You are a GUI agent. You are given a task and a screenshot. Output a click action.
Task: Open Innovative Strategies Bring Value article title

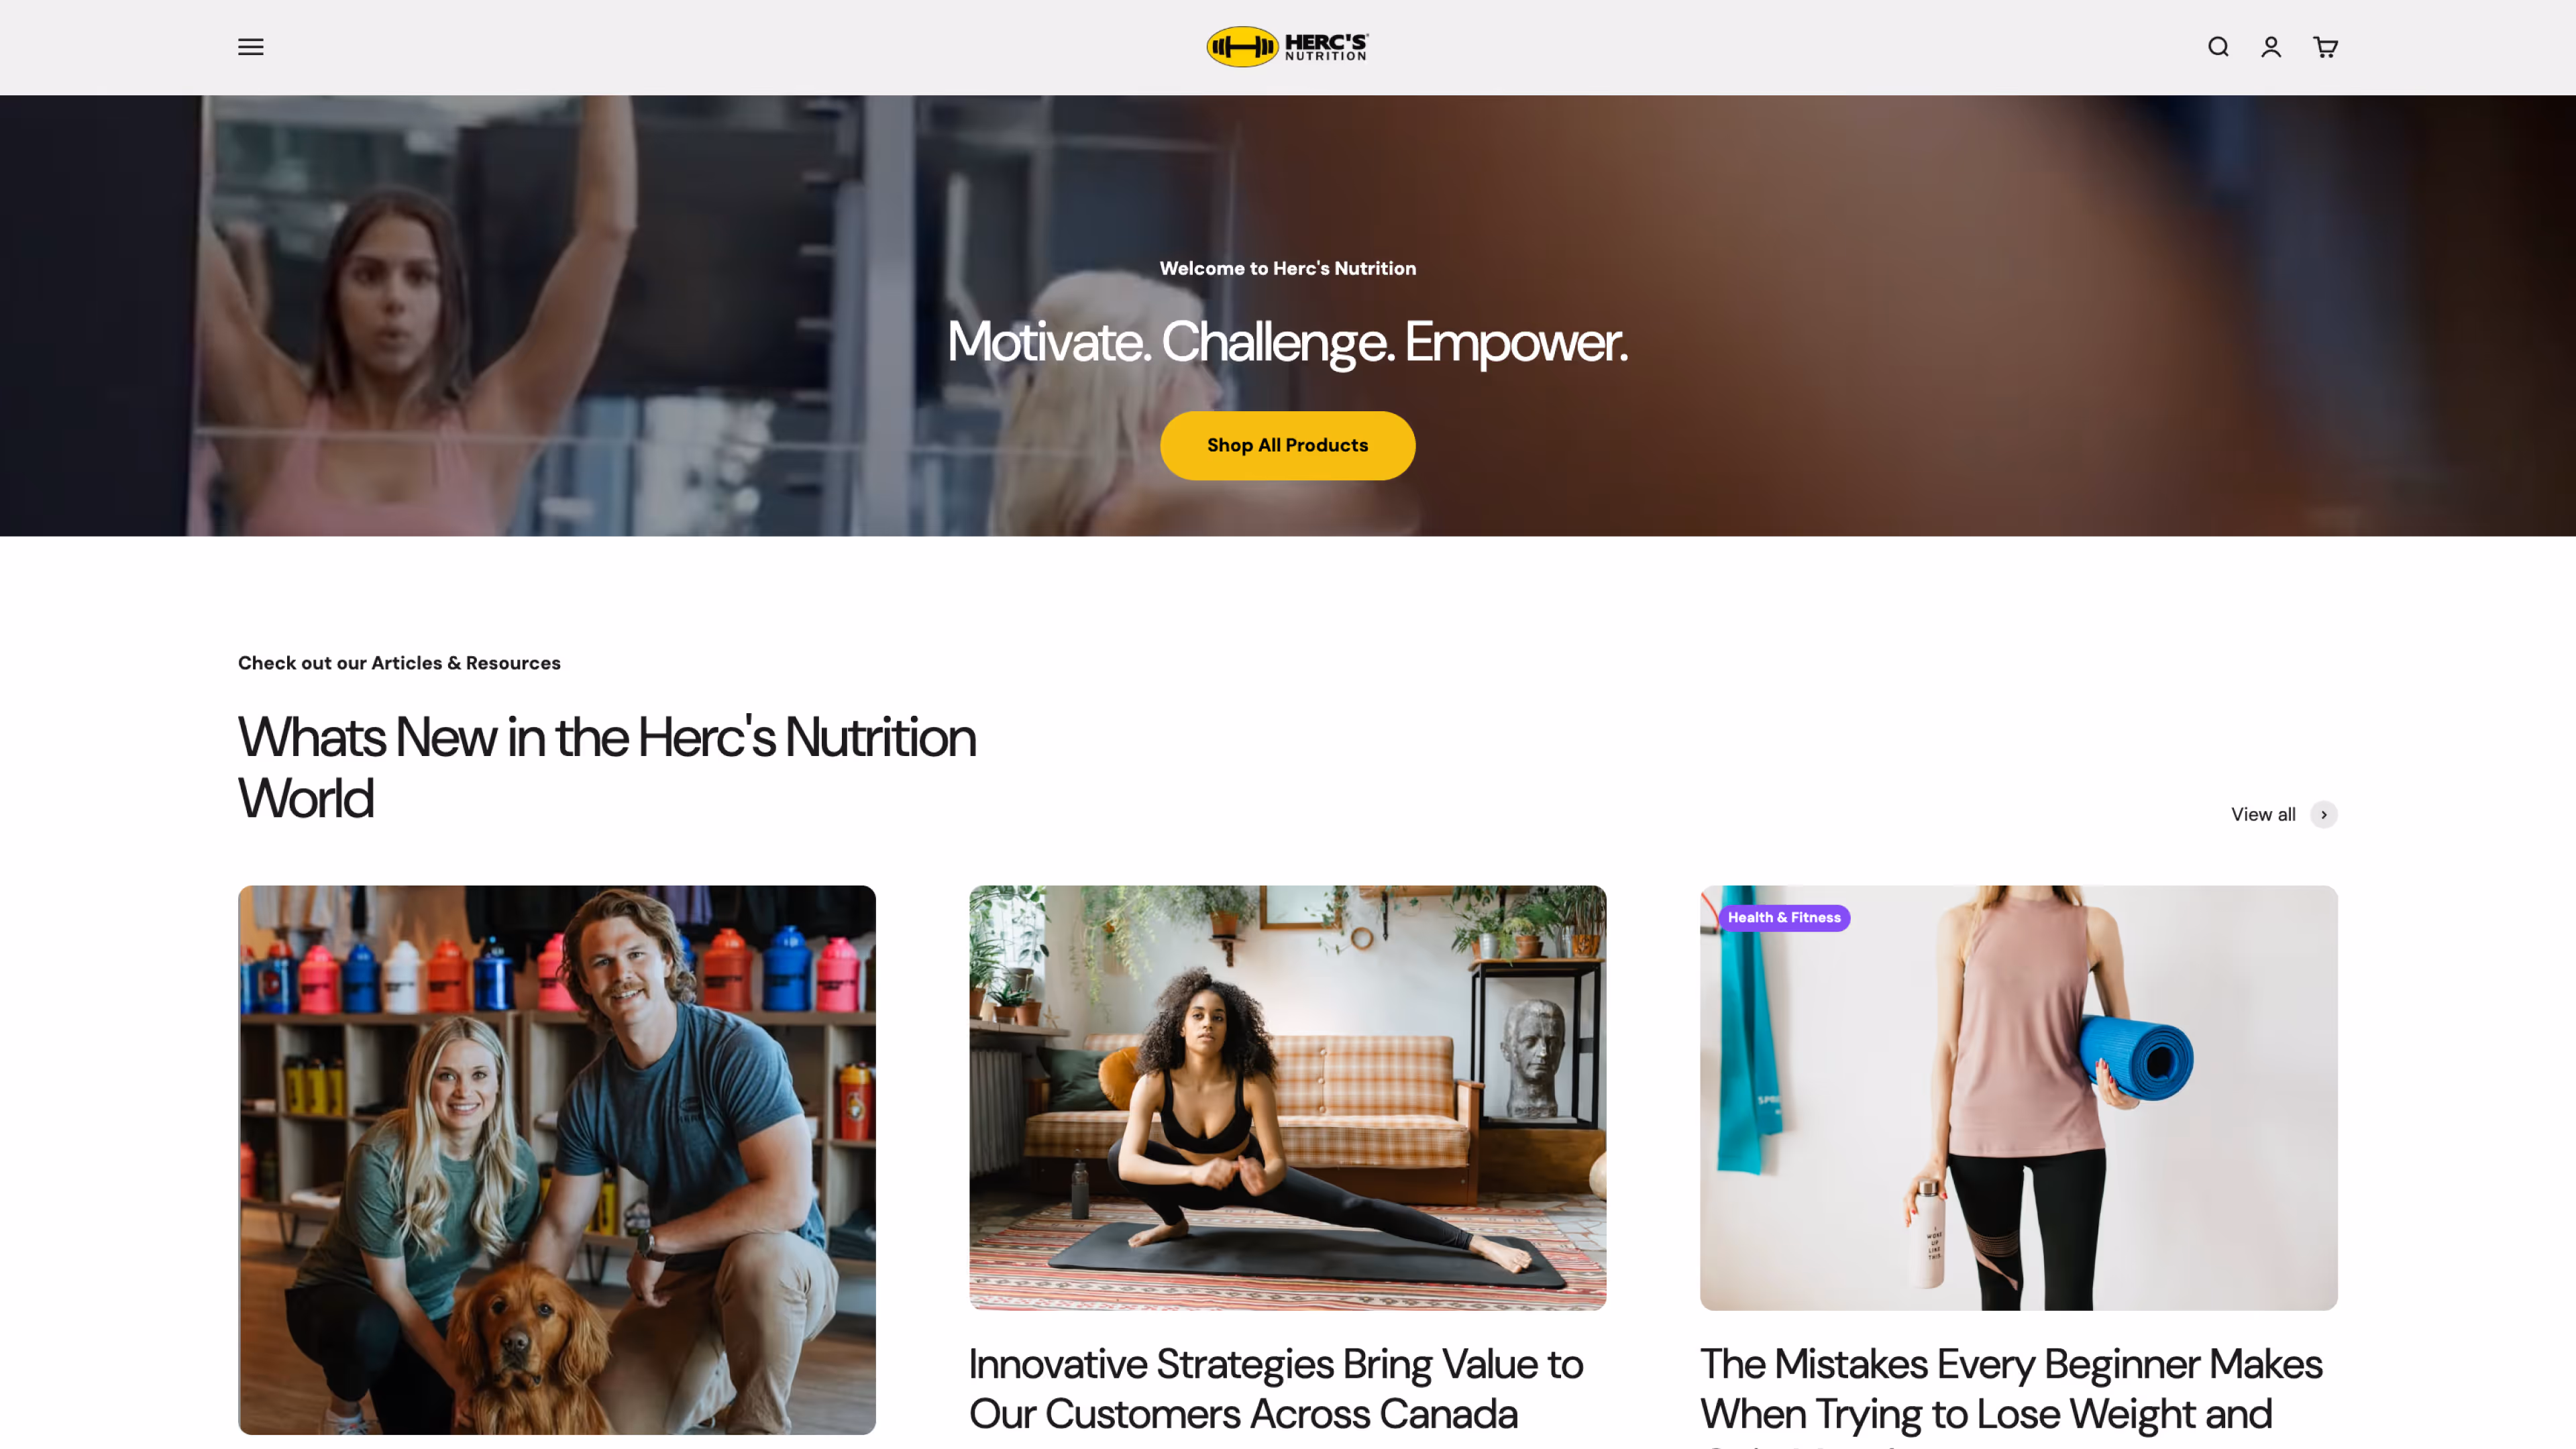click(1276, 1389)
